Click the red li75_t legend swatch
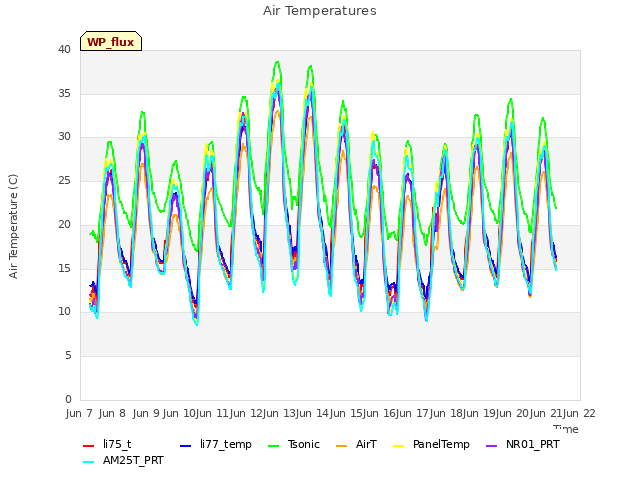This screenshot has width=640, height=480. tap(89, 446)
